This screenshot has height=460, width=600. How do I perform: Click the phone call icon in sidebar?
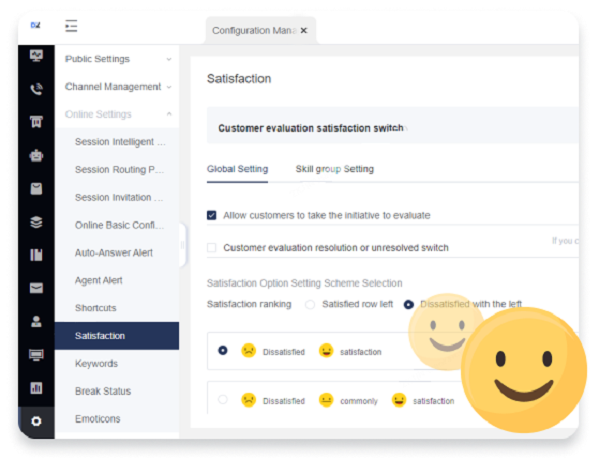coord(37,88)
